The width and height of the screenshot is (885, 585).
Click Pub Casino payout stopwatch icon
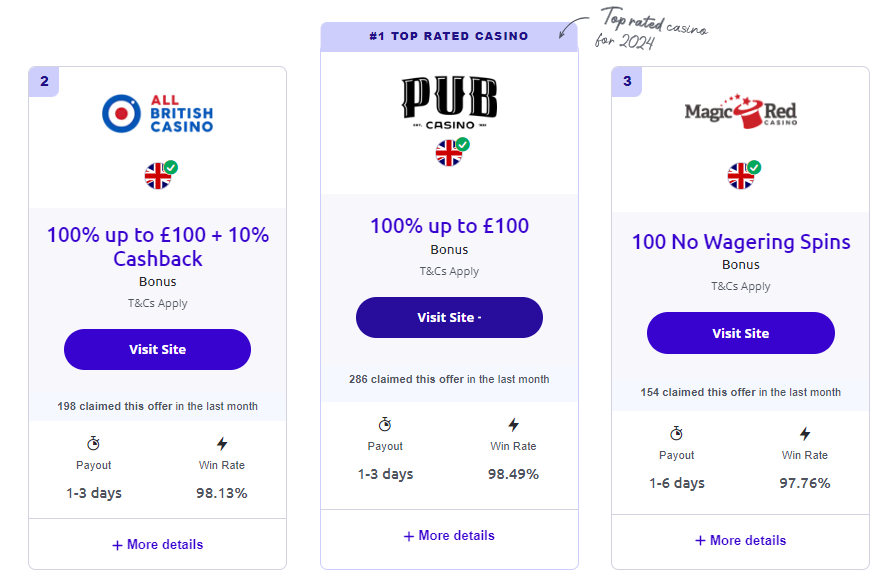tap(385, 425)
